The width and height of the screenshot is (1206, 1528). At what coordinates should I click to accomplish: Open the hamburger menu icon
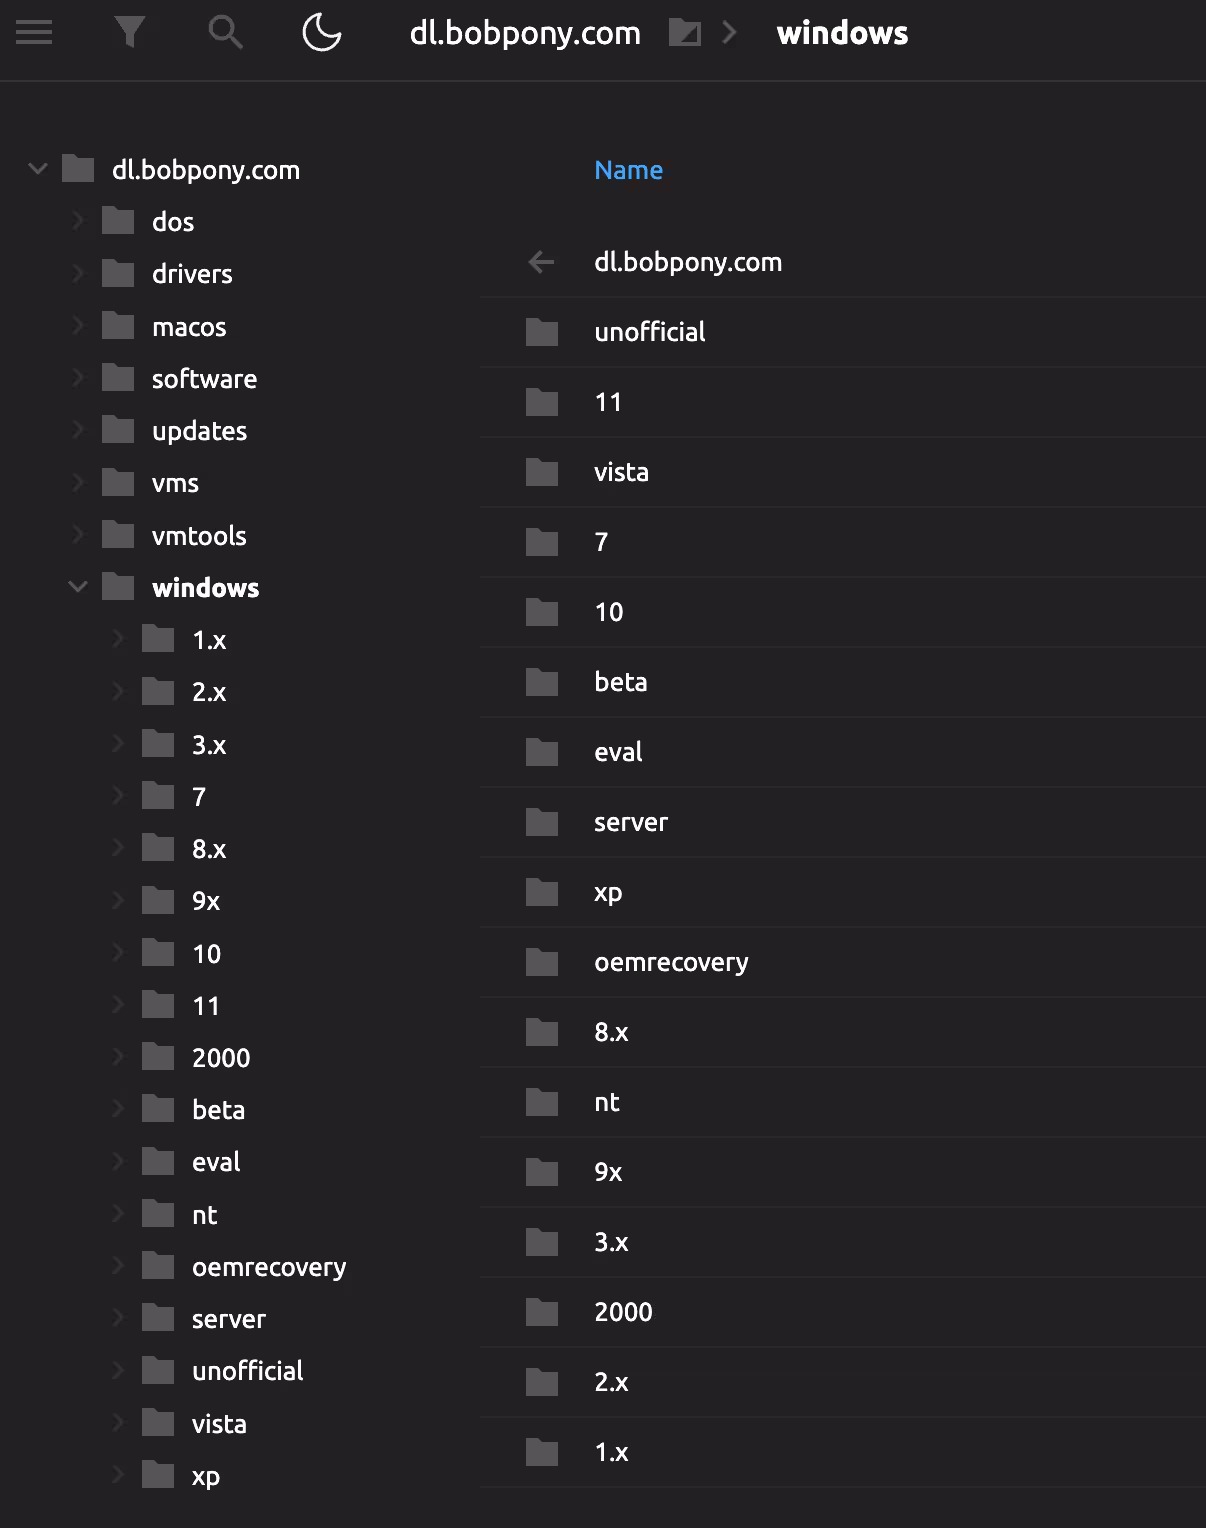click(34, 33)
